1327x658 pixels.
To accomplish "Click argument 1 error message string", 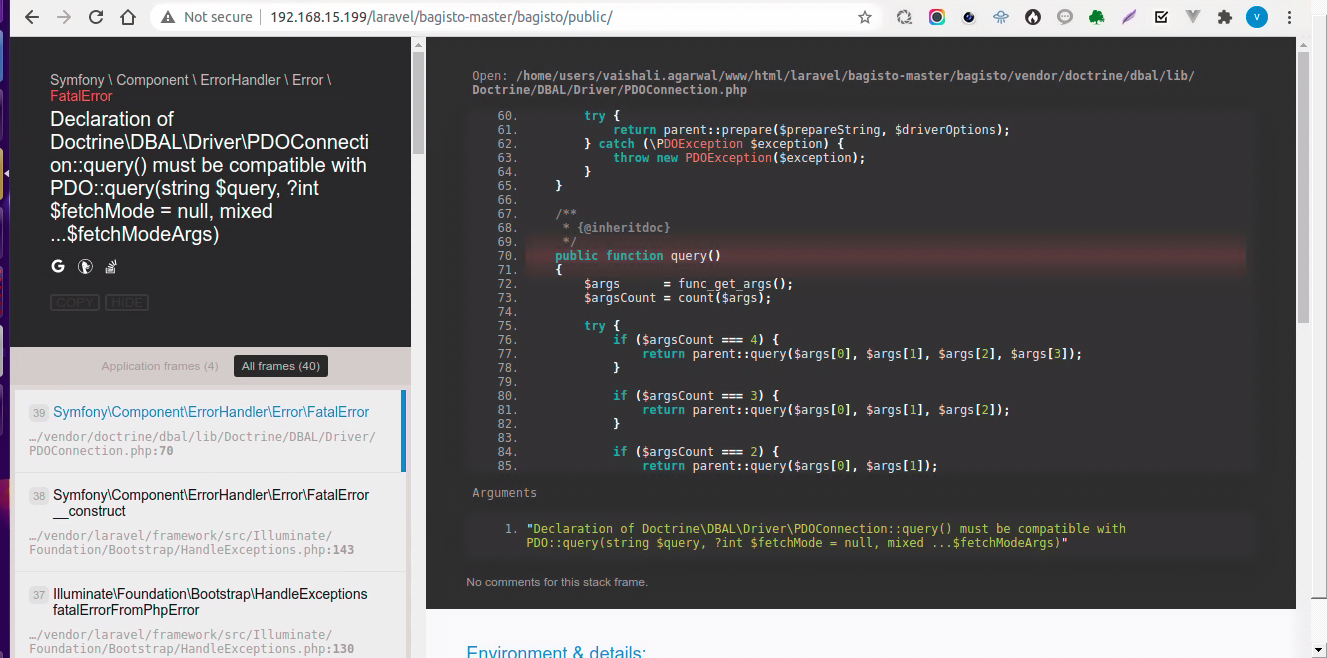I will click(x=826, y=536).
